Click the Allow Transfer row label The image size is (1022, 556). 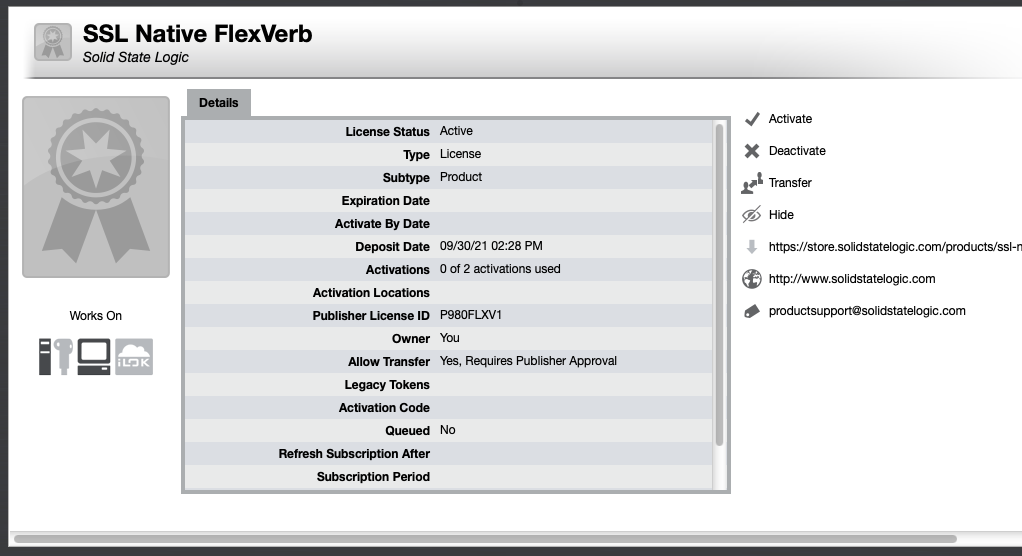click(388, 362)
